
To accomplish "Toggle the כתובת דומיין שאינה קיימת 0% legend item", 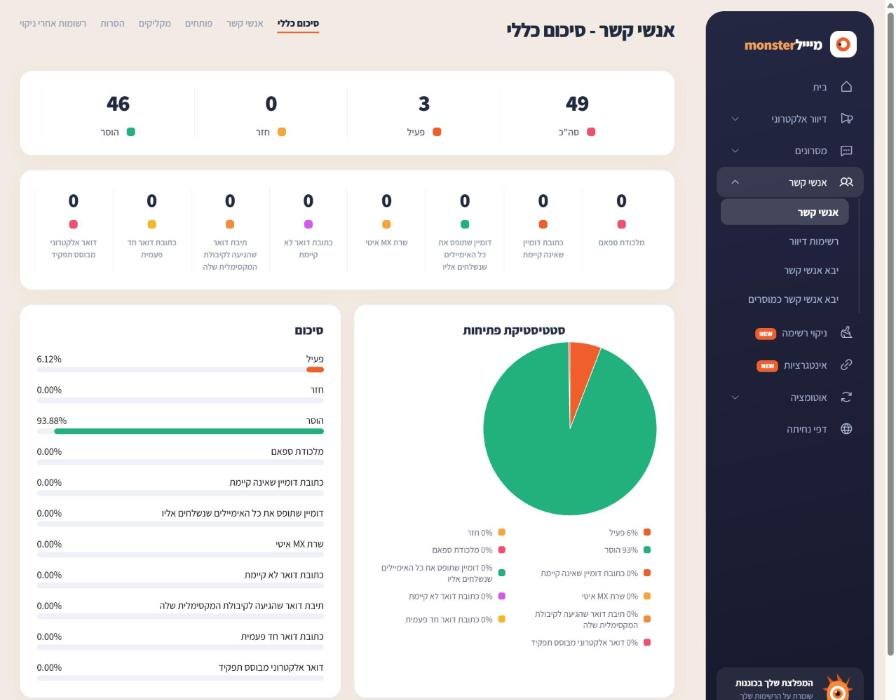I will [595, 573].
